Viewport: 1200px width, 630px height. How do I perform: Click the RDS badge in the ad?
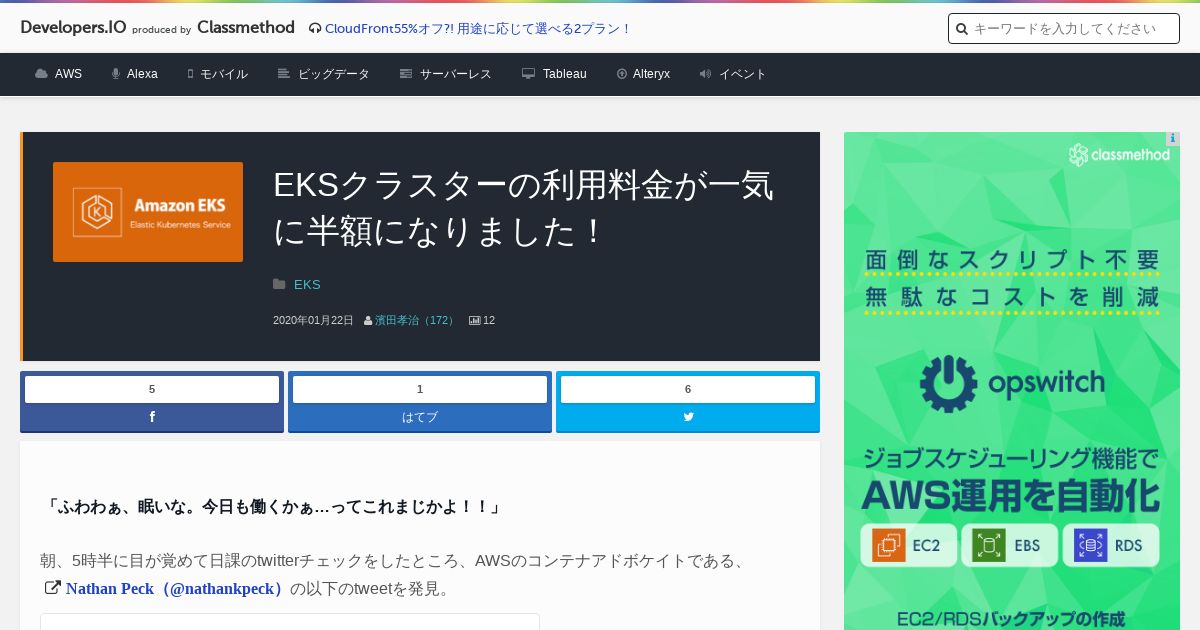(x=1111, y=546)
